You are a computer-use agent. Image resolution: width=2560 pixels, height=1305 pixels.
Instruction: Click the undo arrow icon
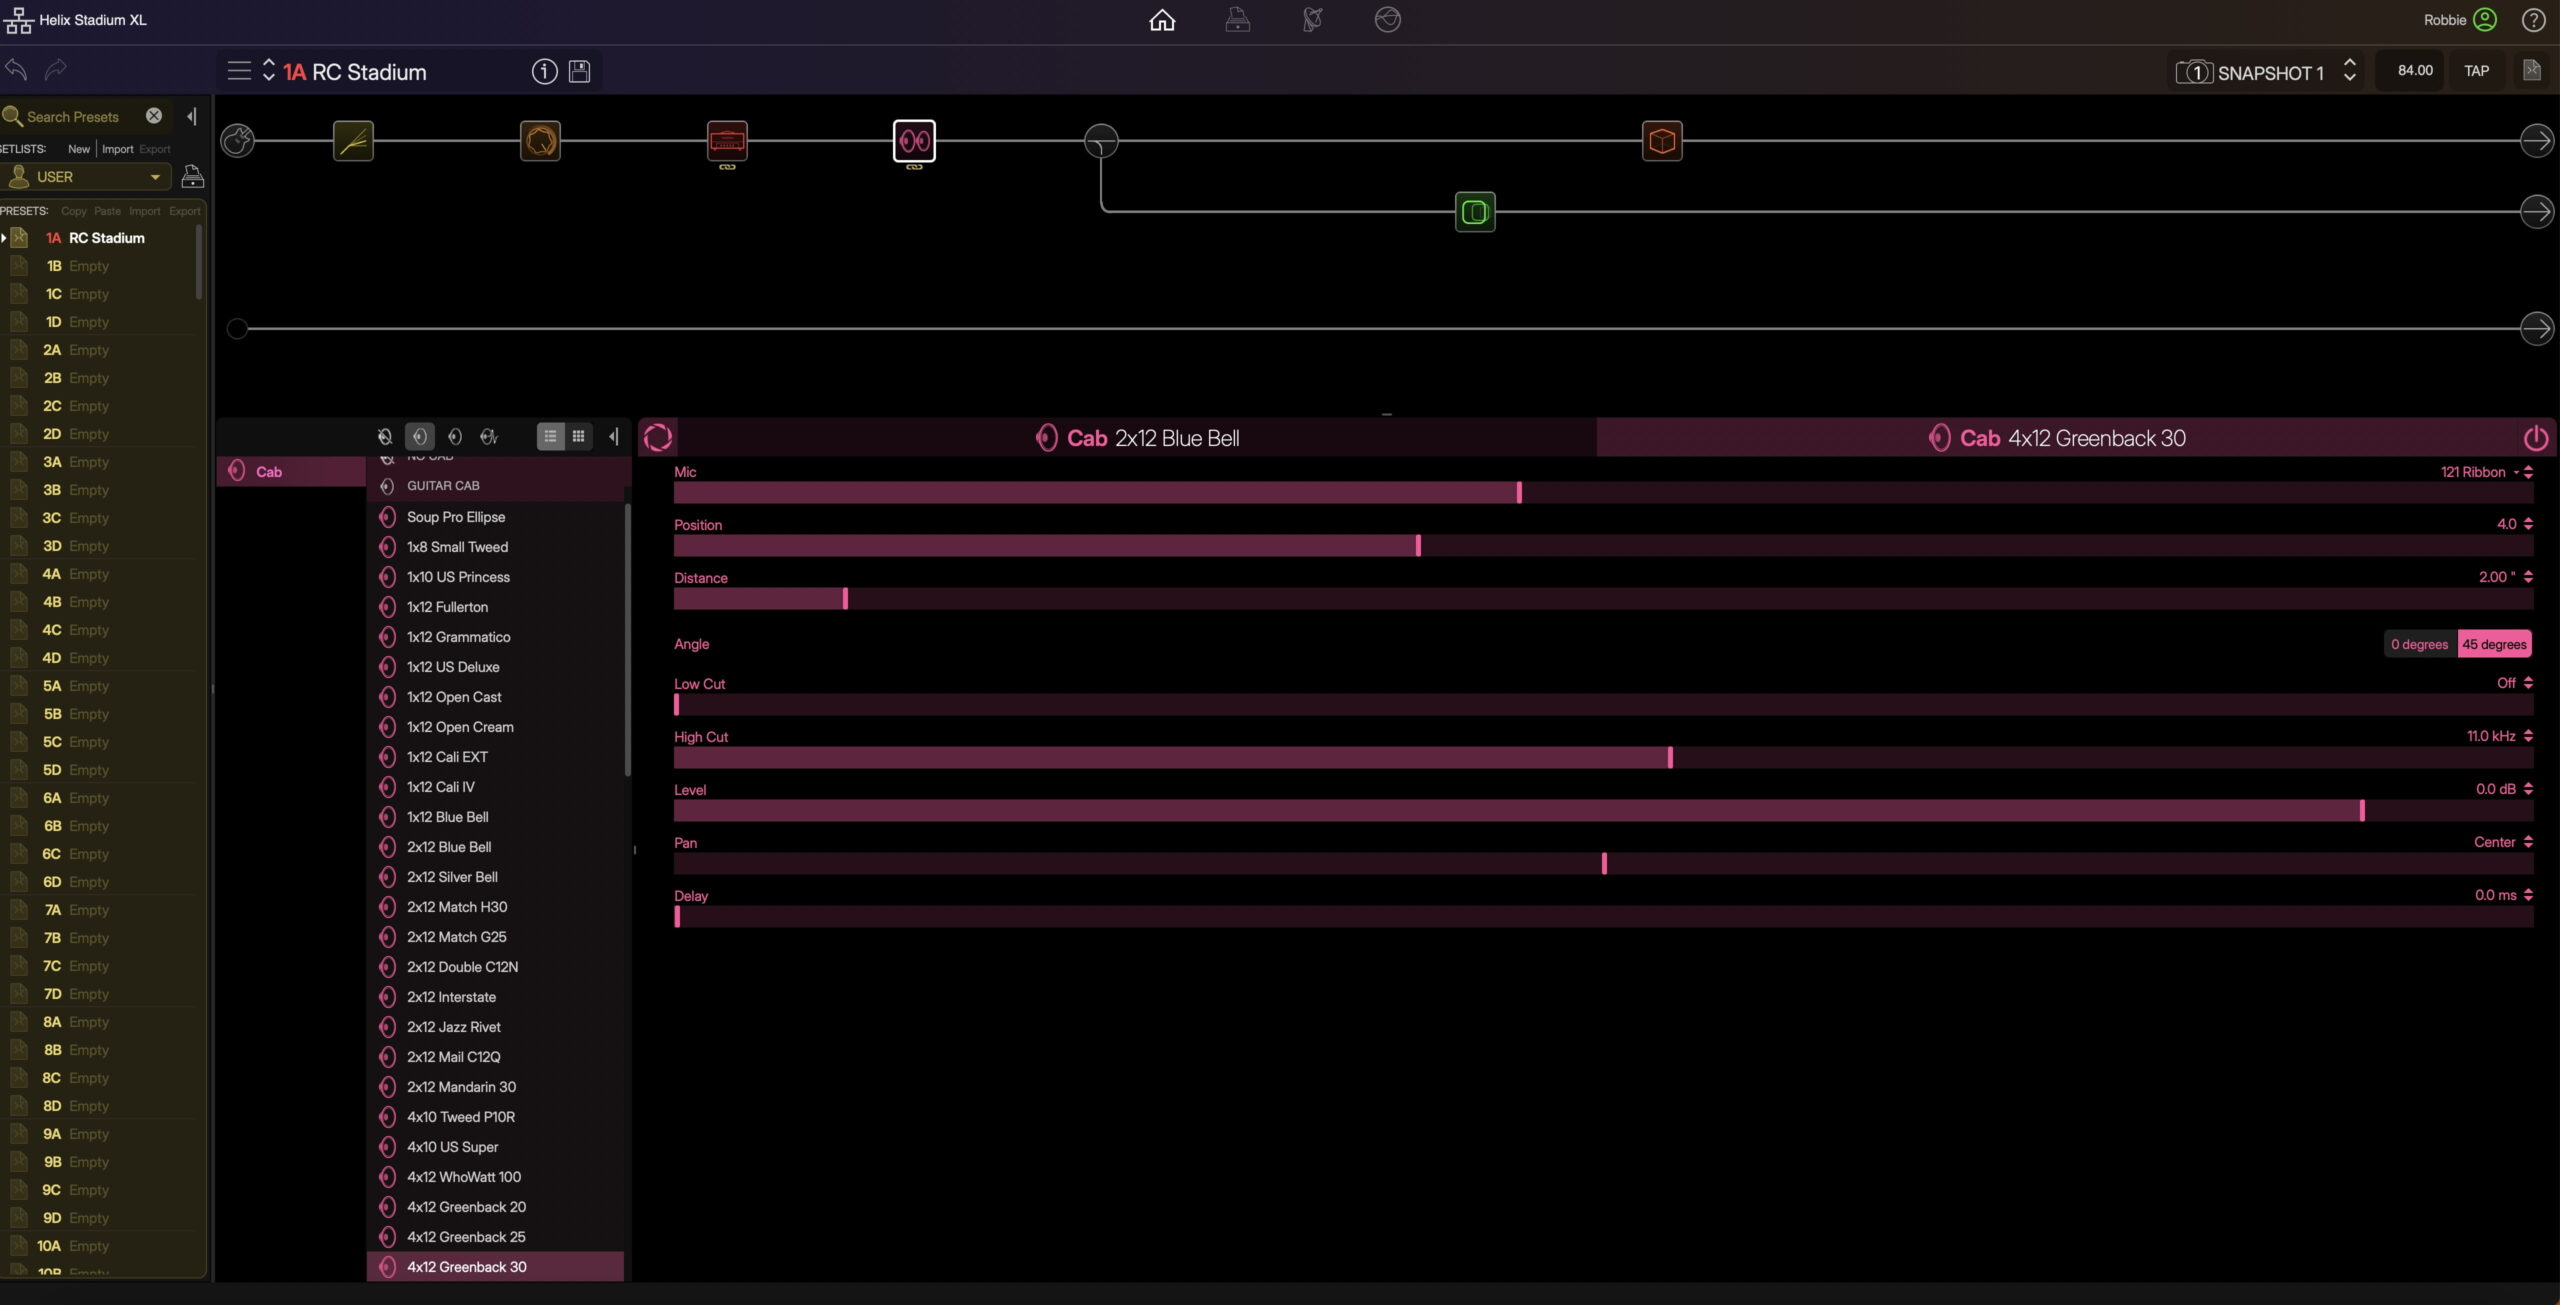pyautogui.click(x=17, y=69)
